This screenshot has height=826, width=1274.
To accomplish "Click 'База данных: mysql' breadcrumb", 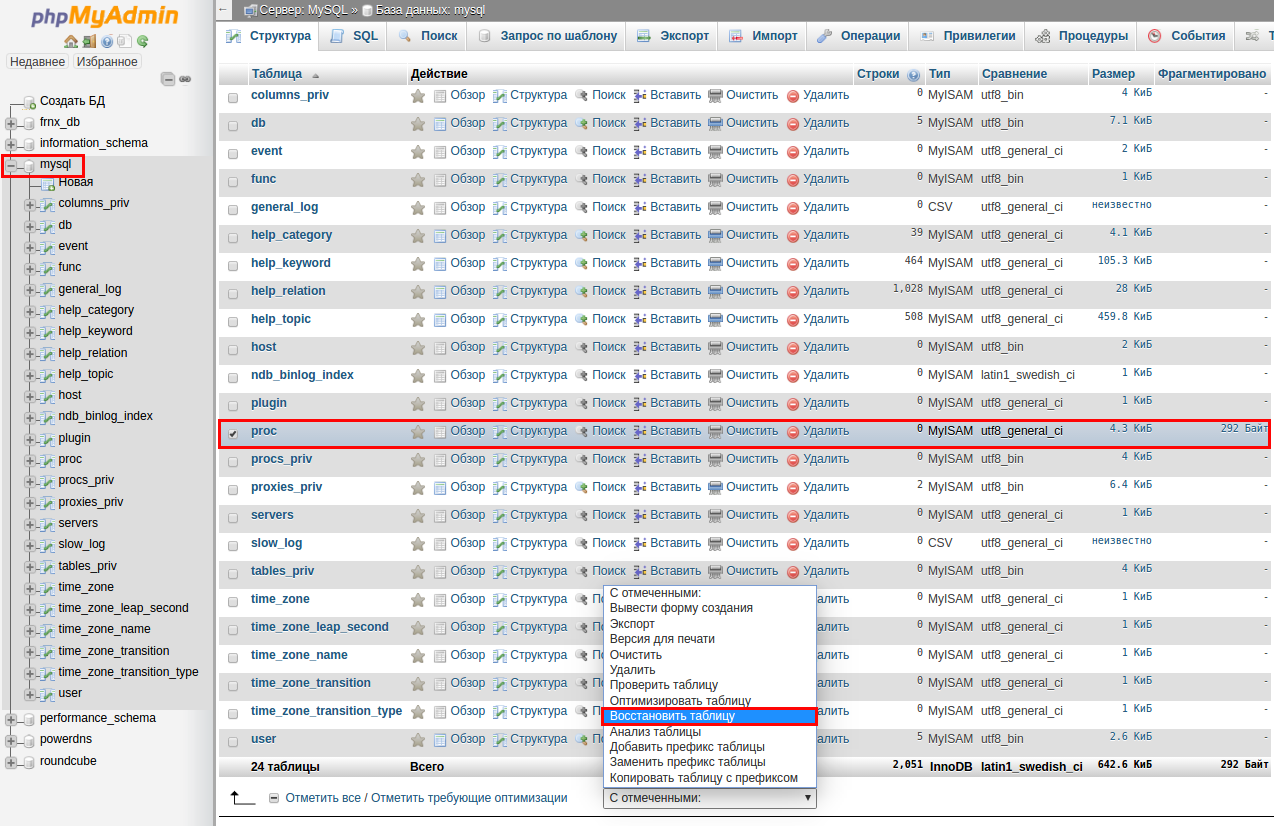I will [430, 10].
